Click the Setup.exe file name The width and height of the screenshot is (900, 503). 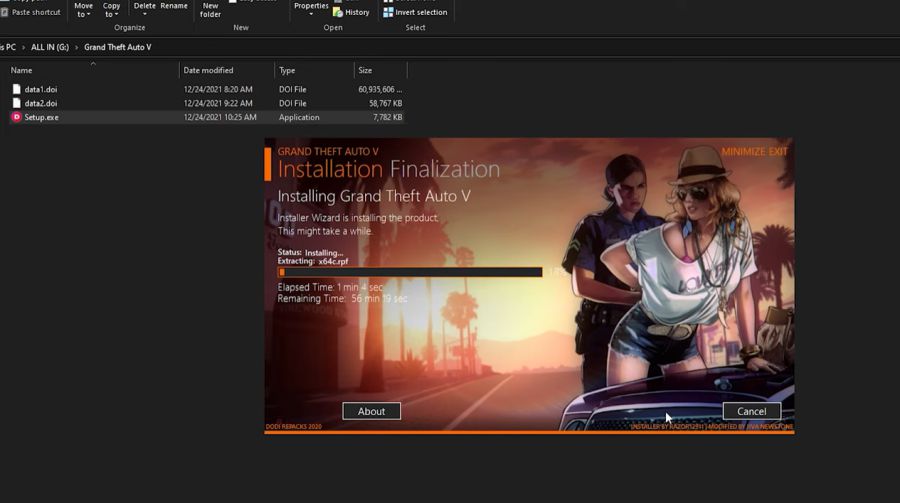click(41, 117)
